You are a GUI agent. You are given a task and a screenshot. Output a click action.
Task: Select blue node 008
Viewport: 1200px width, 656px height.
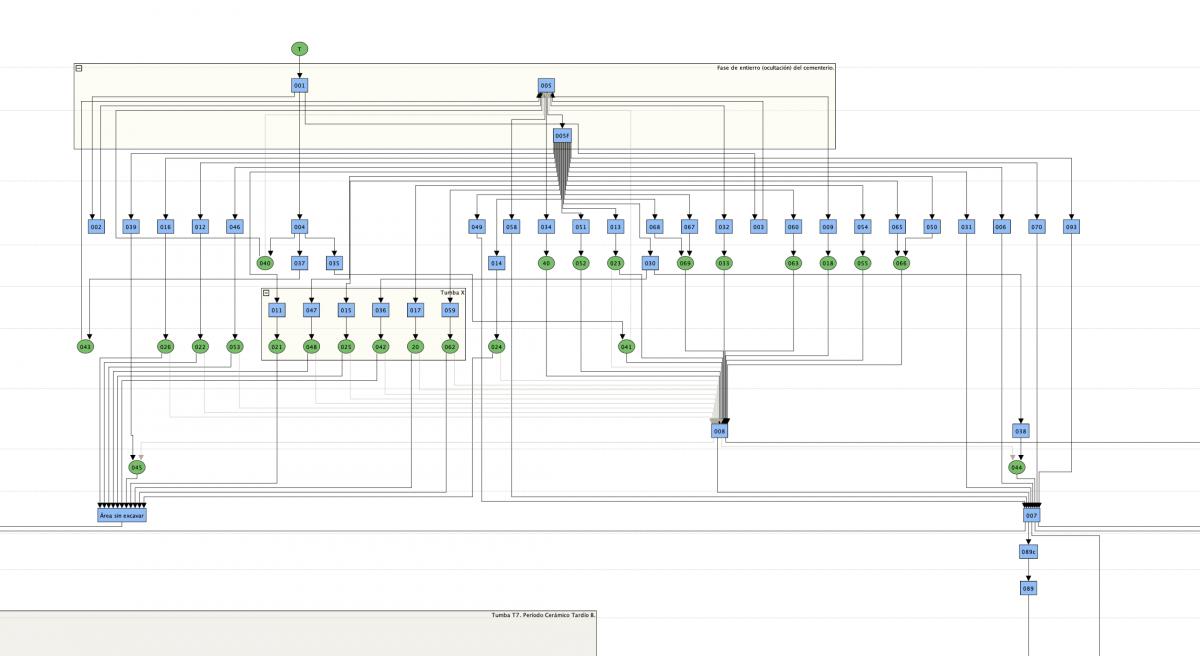click(x=719, y=431)
